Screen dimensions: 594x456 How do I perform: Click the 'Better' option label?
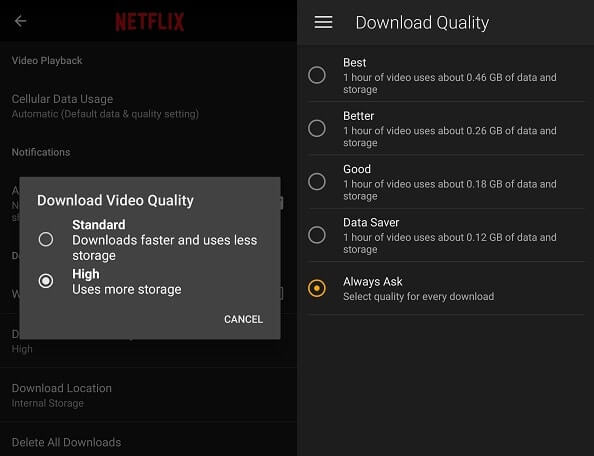coord(358,116)
